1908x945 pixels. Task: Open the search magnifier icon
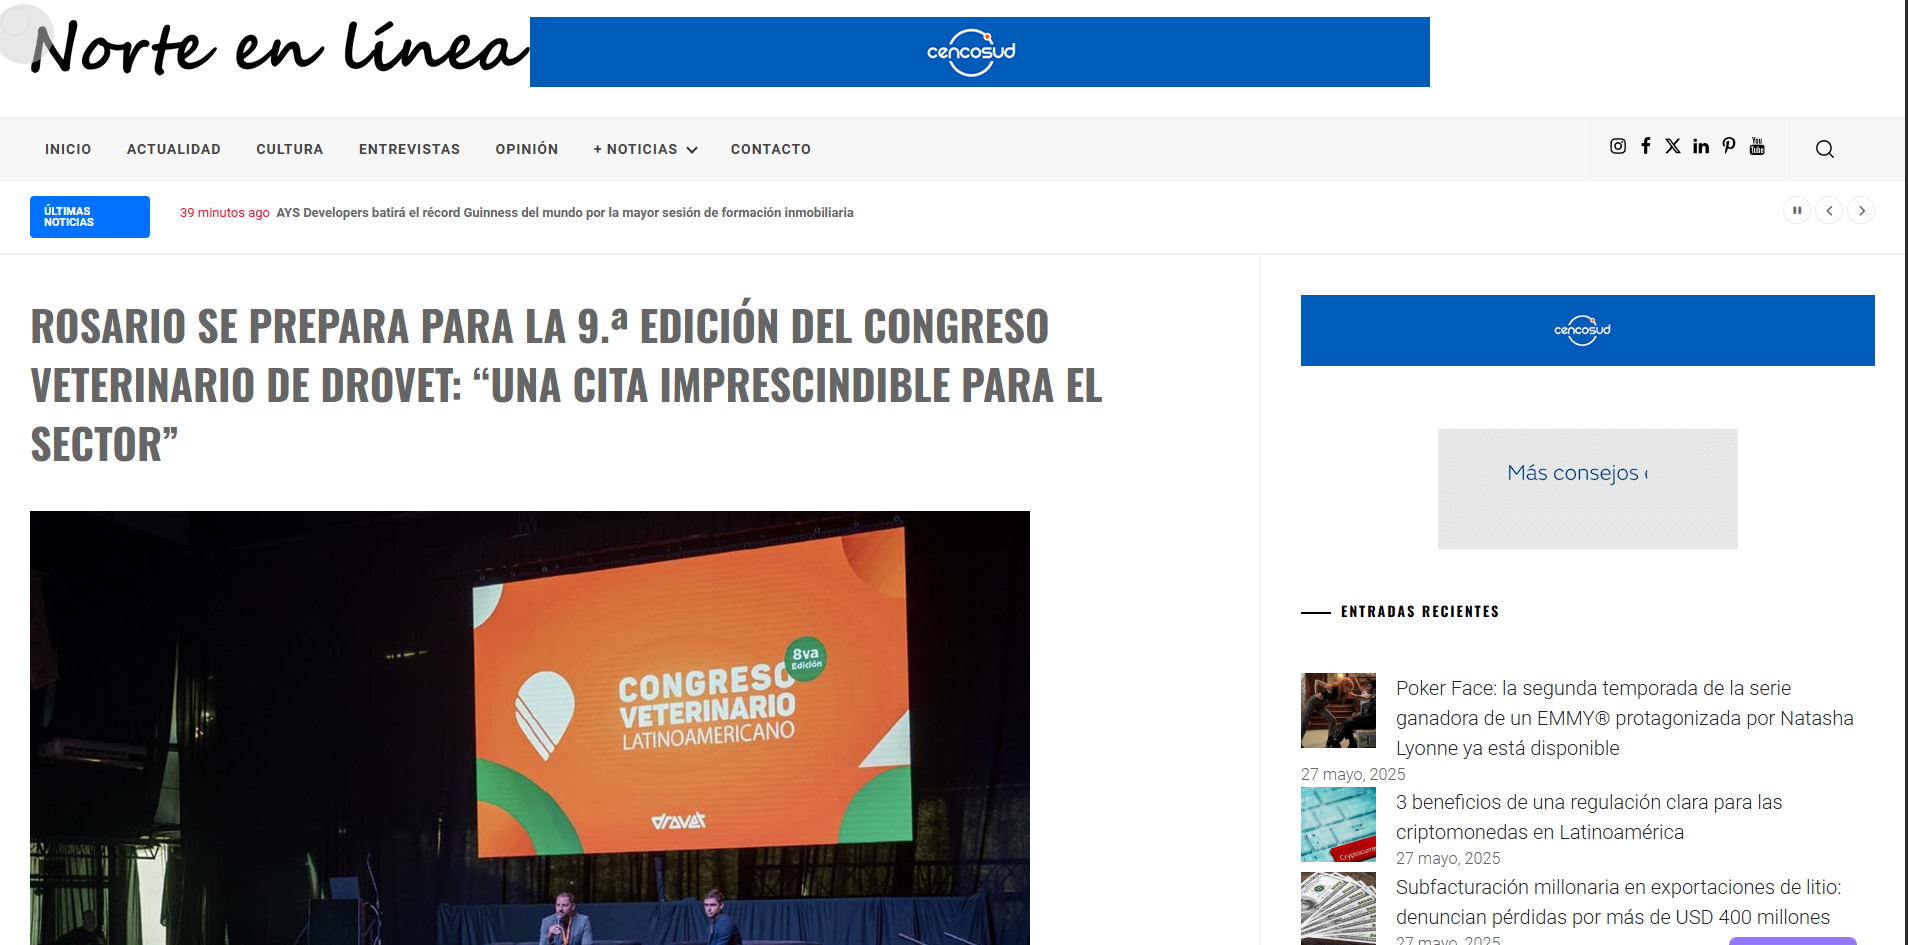pyautogui.click(x=1824, y=149)
